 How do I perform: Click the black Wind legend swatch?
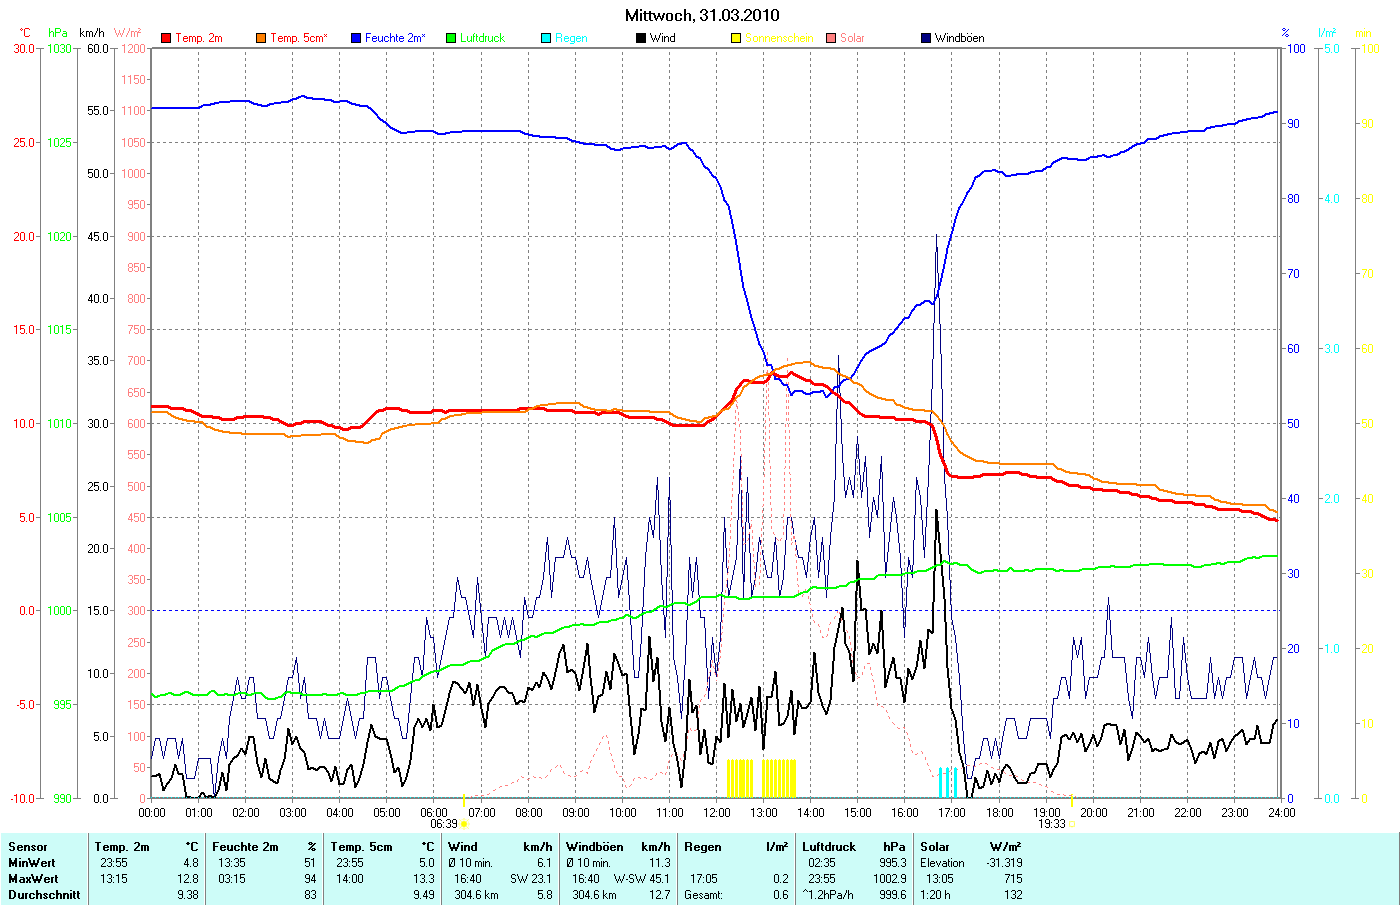(641, 38)
